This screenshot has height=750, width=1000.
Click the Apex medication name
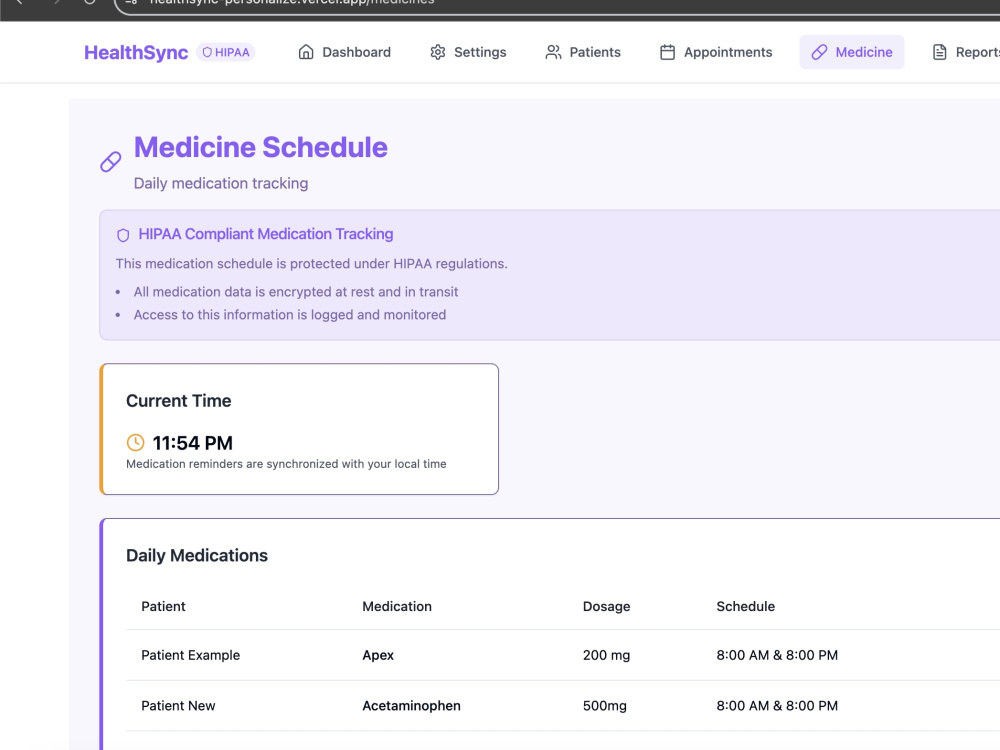pos(378,656)
